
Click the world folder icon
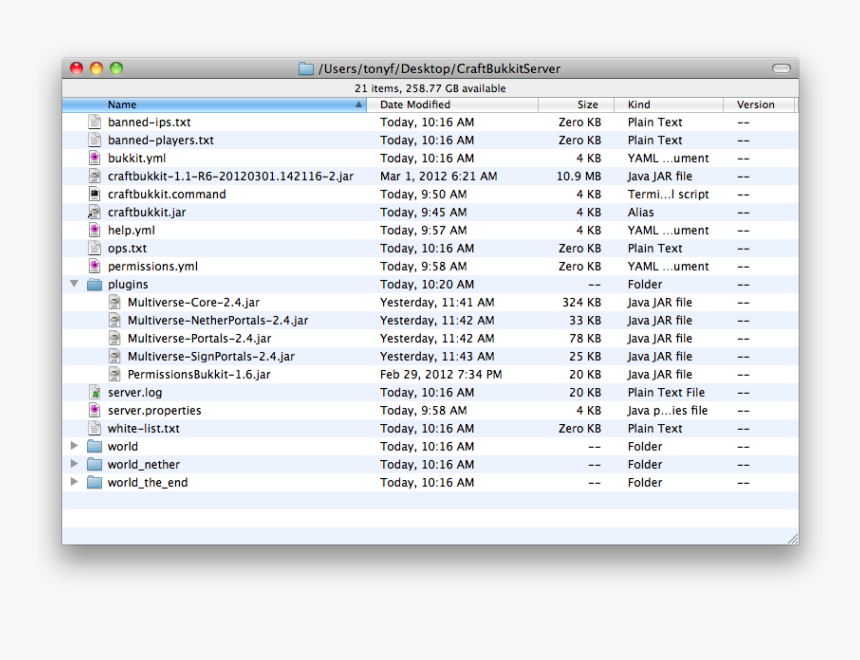(x=94, y=446)
